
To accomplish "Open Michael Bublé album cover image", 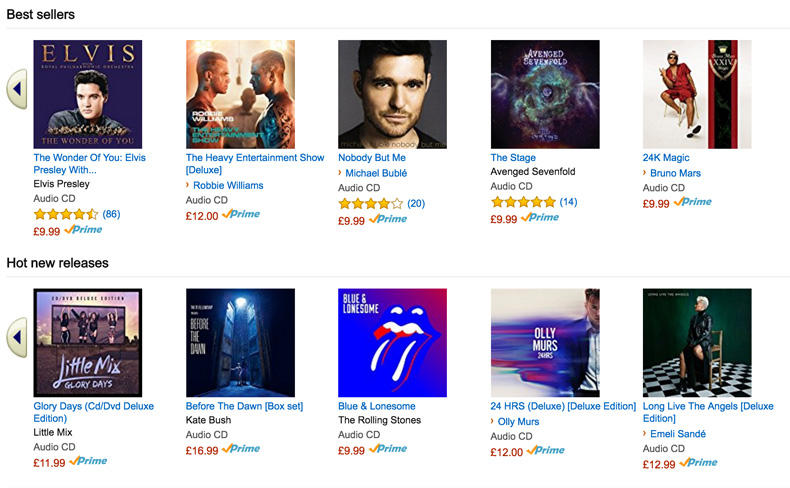I will [392, 94].
